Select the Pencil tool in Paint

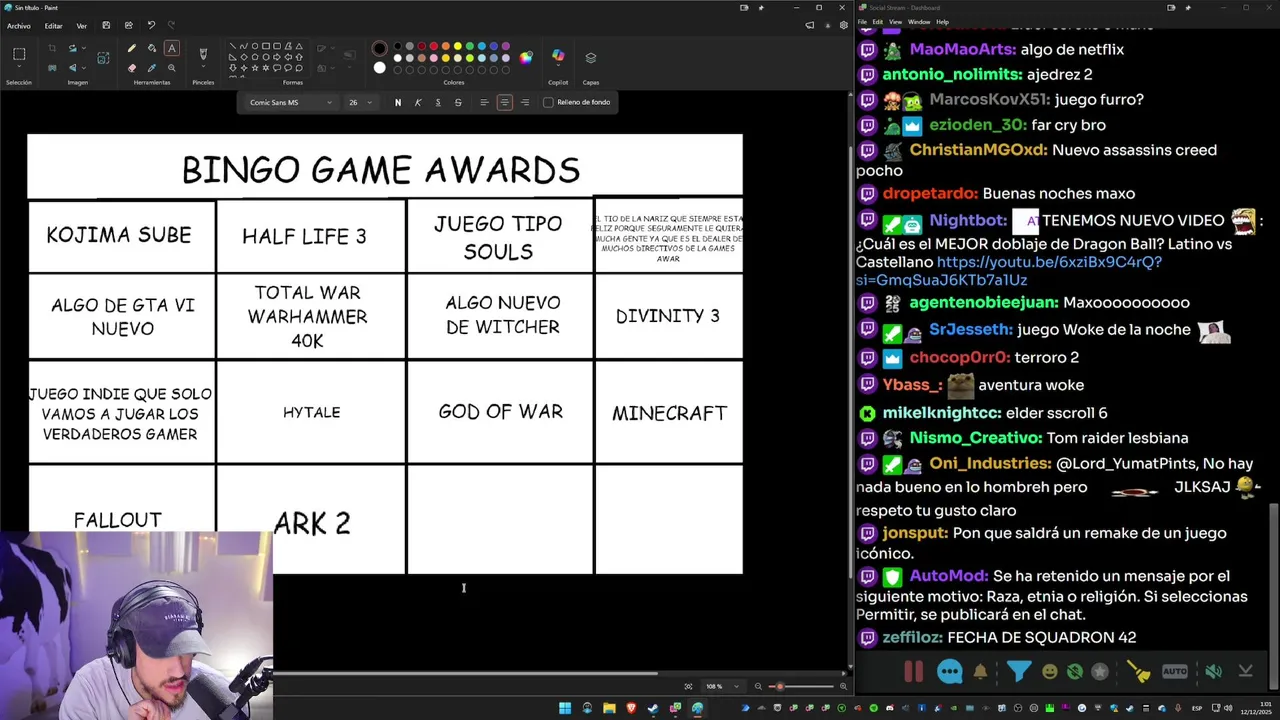point(132,48)
